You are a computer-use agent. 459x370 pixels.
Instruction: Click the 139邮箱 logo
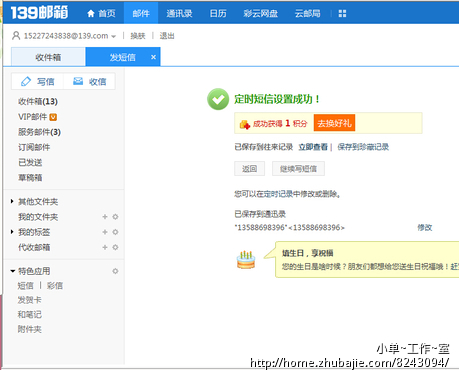(39, 13)
